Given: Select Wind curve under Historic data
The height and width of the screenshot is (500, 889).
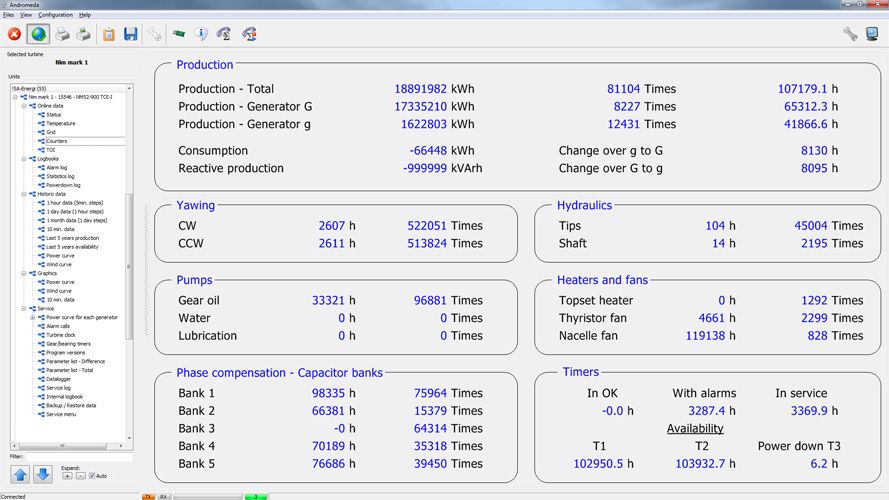Looking at the screenshot, I should click(x=59, y=265).
